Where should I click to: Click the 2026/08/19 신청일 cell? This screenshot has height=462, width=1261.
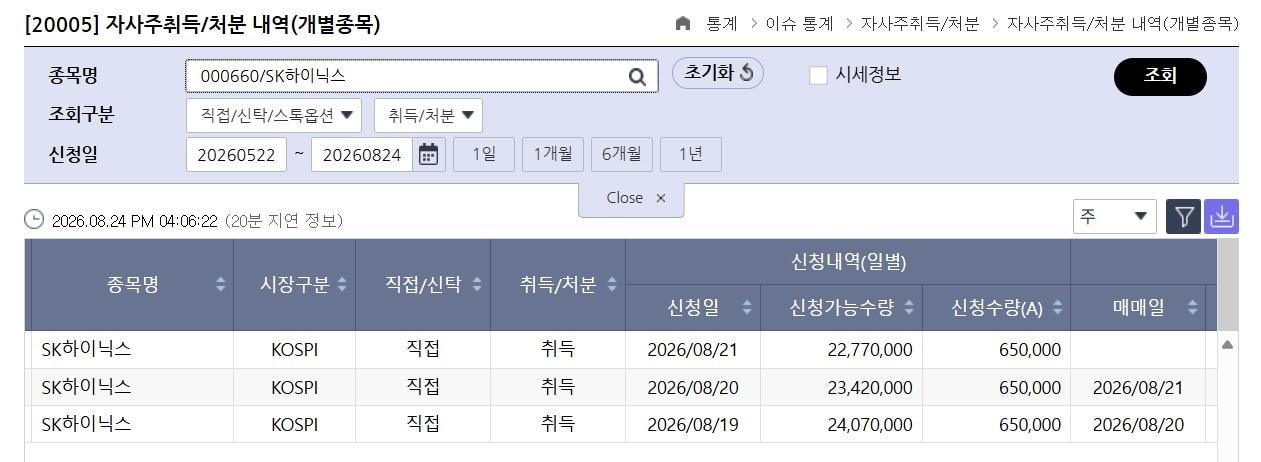click(x=693, y=424)
